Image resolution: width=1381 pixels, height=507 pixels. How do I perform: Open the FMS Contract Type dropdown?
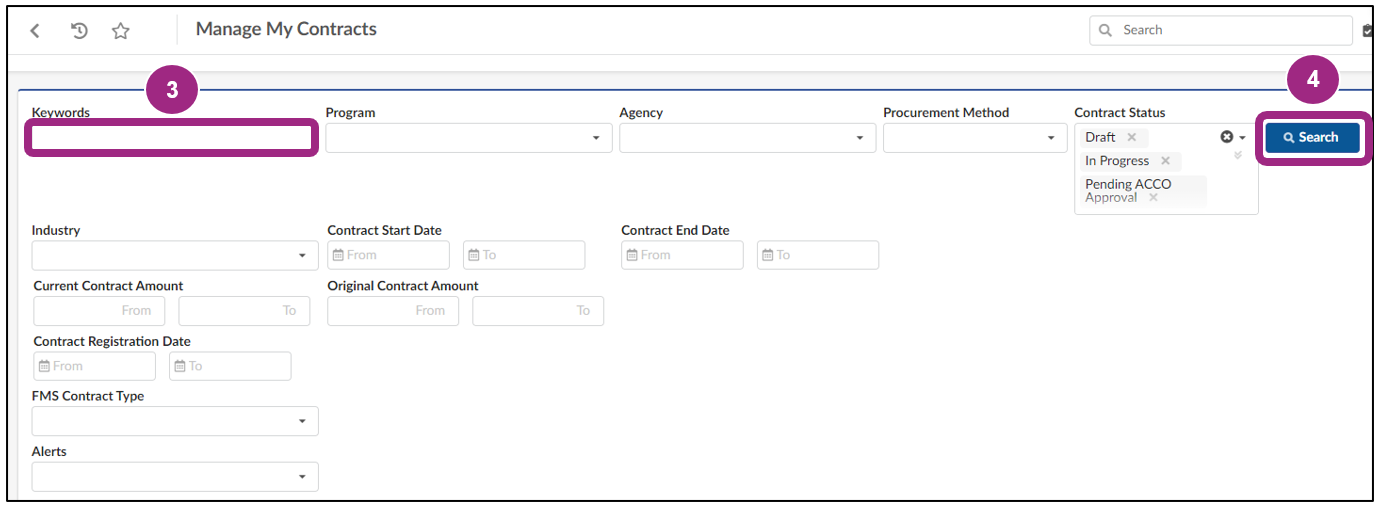pyautogui.click(x=175, y=421)
